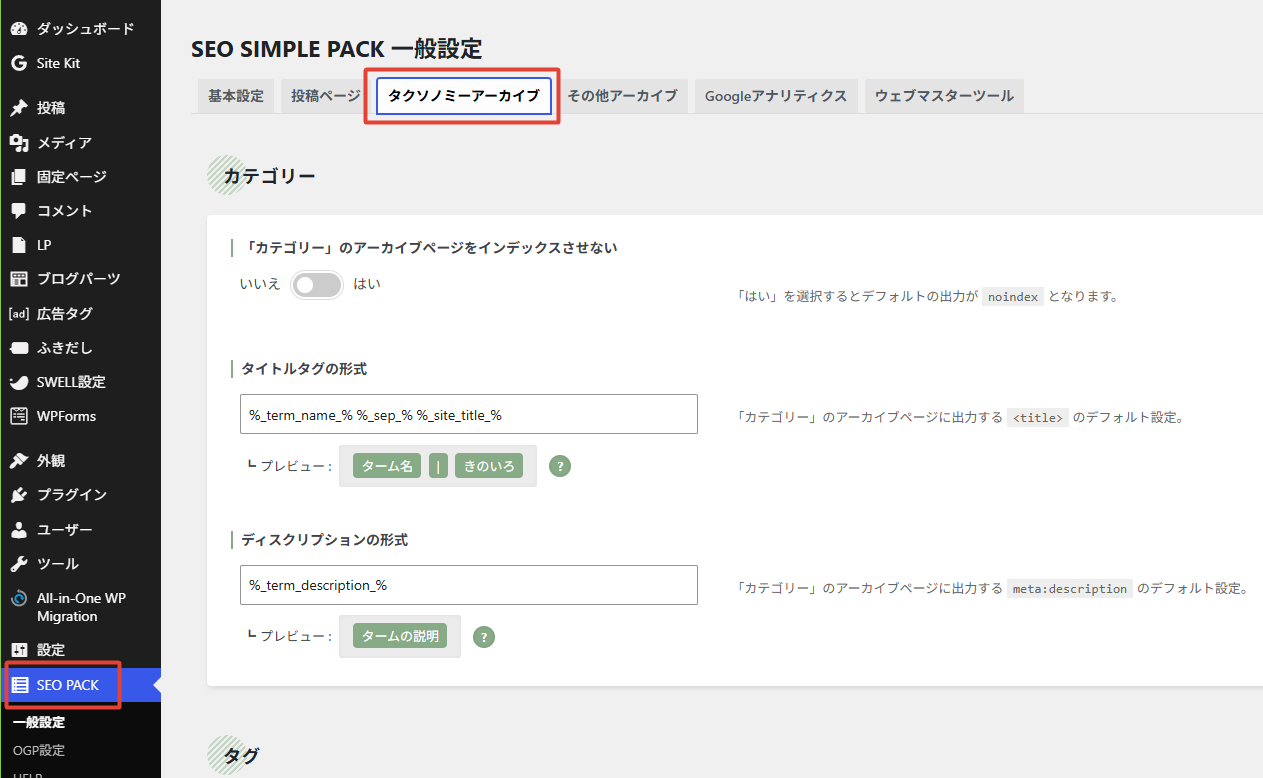Click the タームの説明 preview tag

(400, 636)
